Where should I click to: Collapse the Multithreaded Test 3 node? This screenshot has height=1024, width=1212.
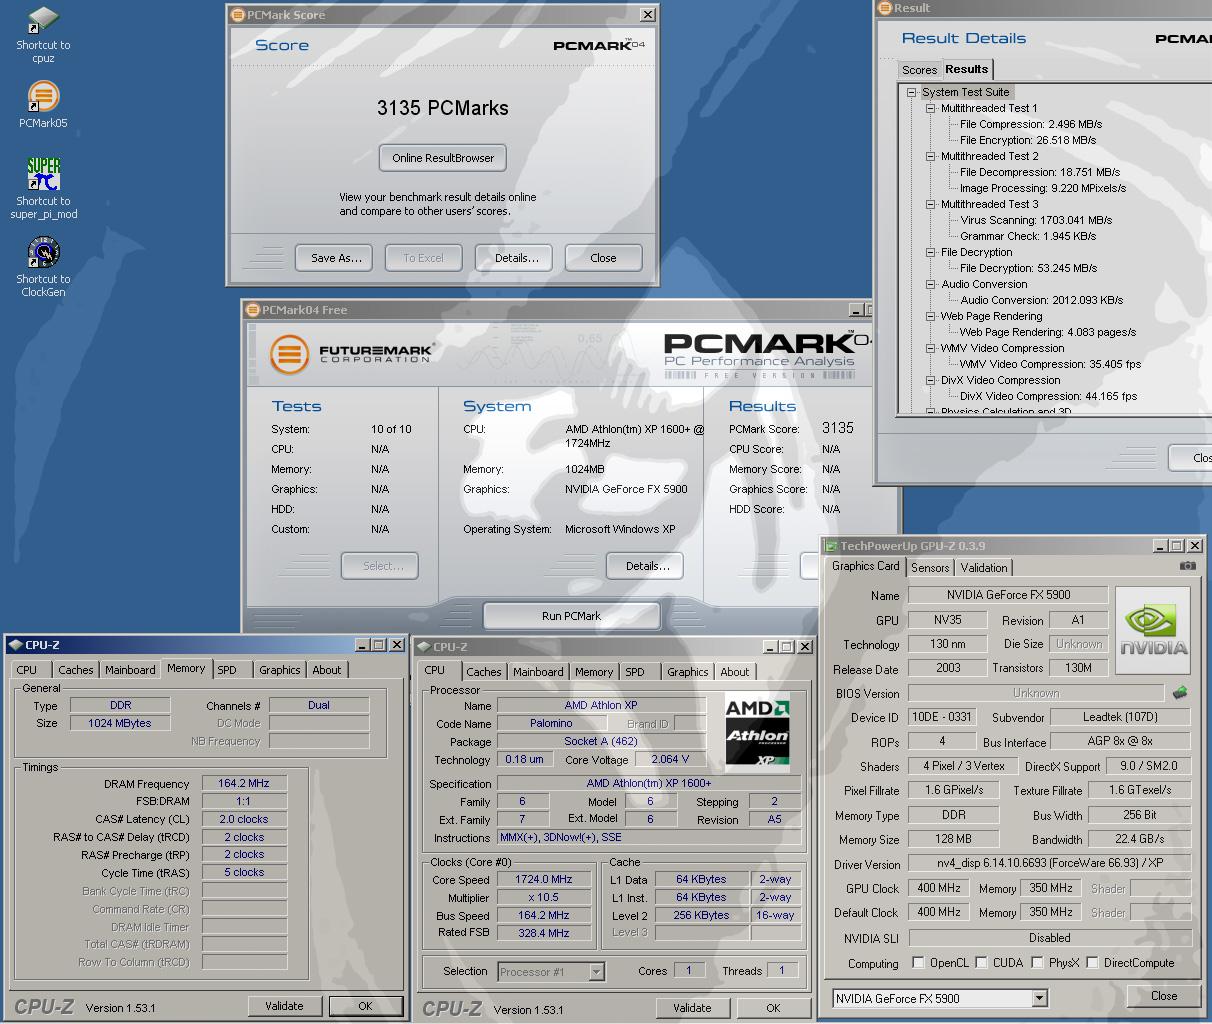click(930, 204)
